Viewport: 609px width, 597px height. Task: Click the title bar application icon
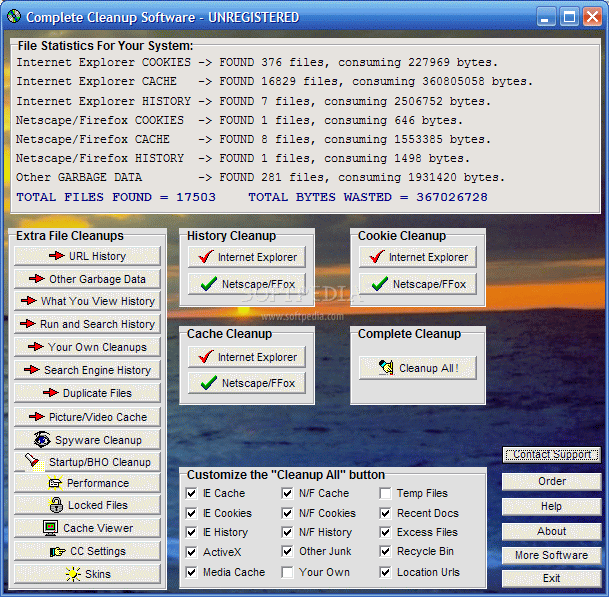[13, 17]
